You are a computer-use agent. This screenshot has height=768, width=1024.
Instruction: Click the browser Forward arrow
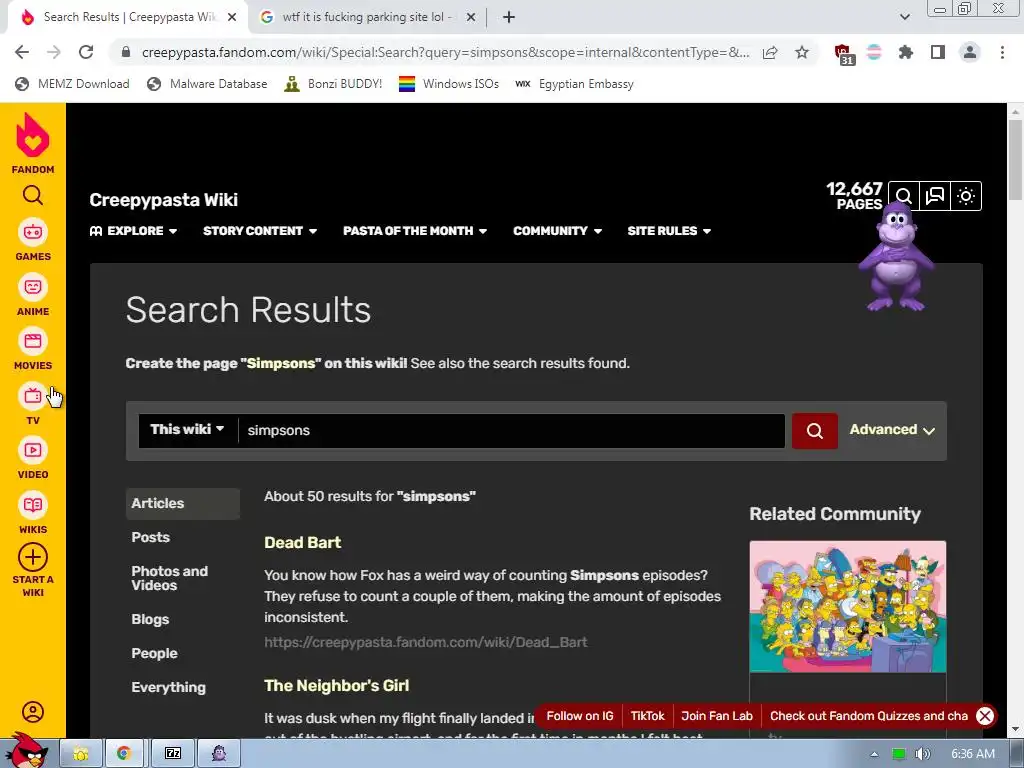54,52
